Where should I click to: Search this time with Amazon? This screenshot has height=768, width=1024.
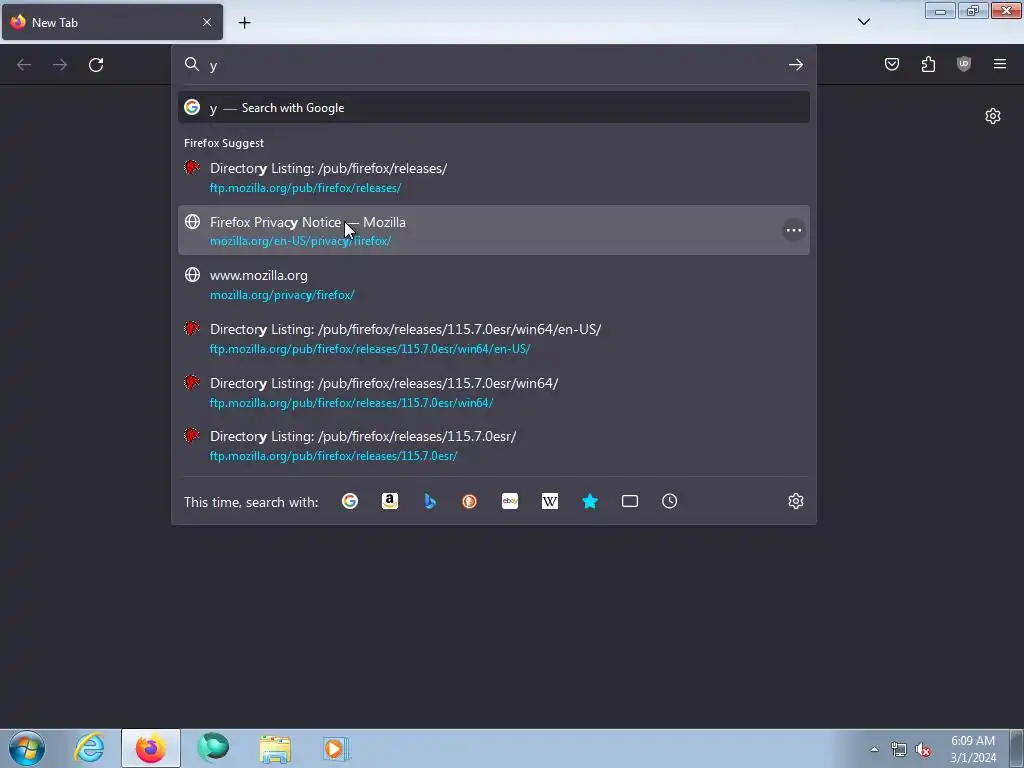tap(390, 501)
